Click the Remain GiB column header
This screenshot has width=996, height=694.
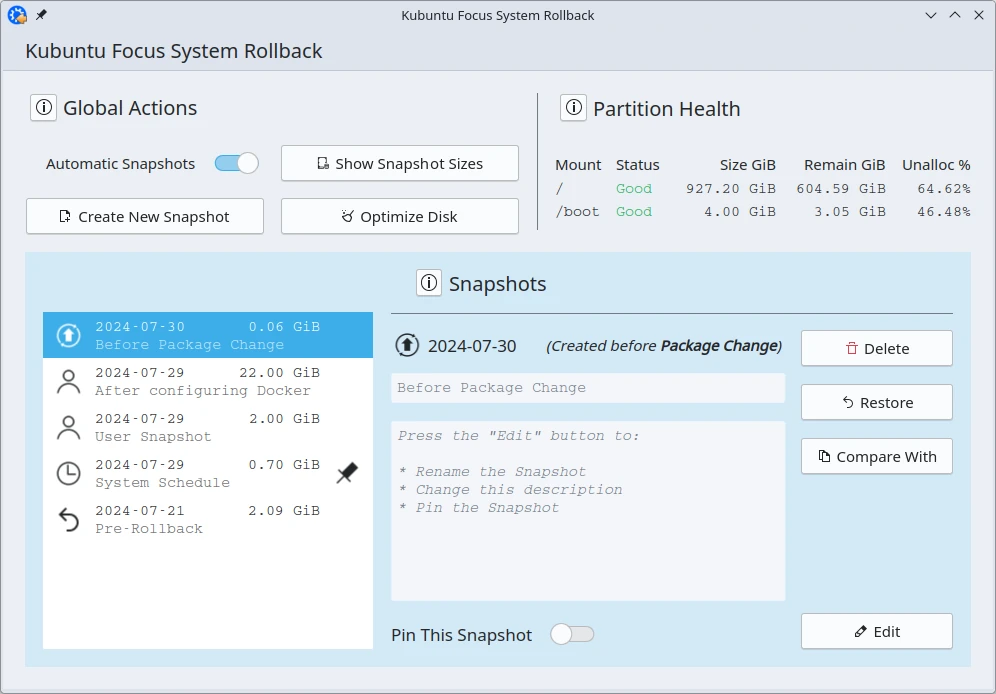844,165
